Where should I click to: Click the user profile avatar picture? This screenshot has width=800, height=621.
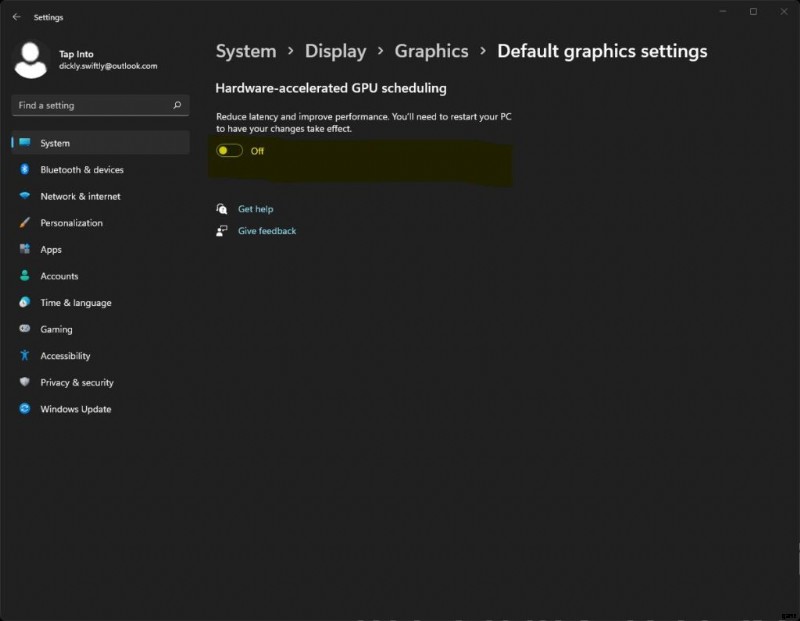point(31,60)
